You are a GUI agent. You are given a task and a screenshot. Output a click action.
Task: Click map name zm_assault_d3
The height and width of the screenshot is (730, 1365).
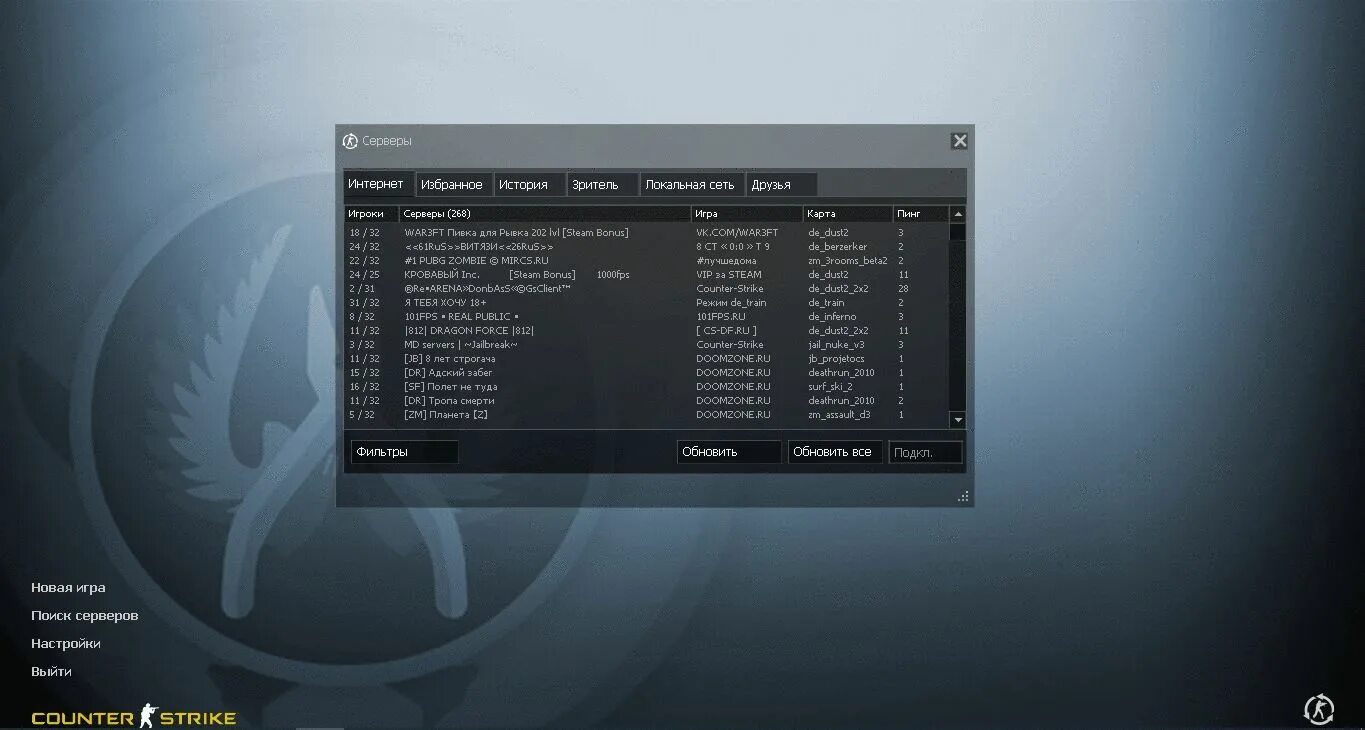pyautogui.click(x=839, y=415)
